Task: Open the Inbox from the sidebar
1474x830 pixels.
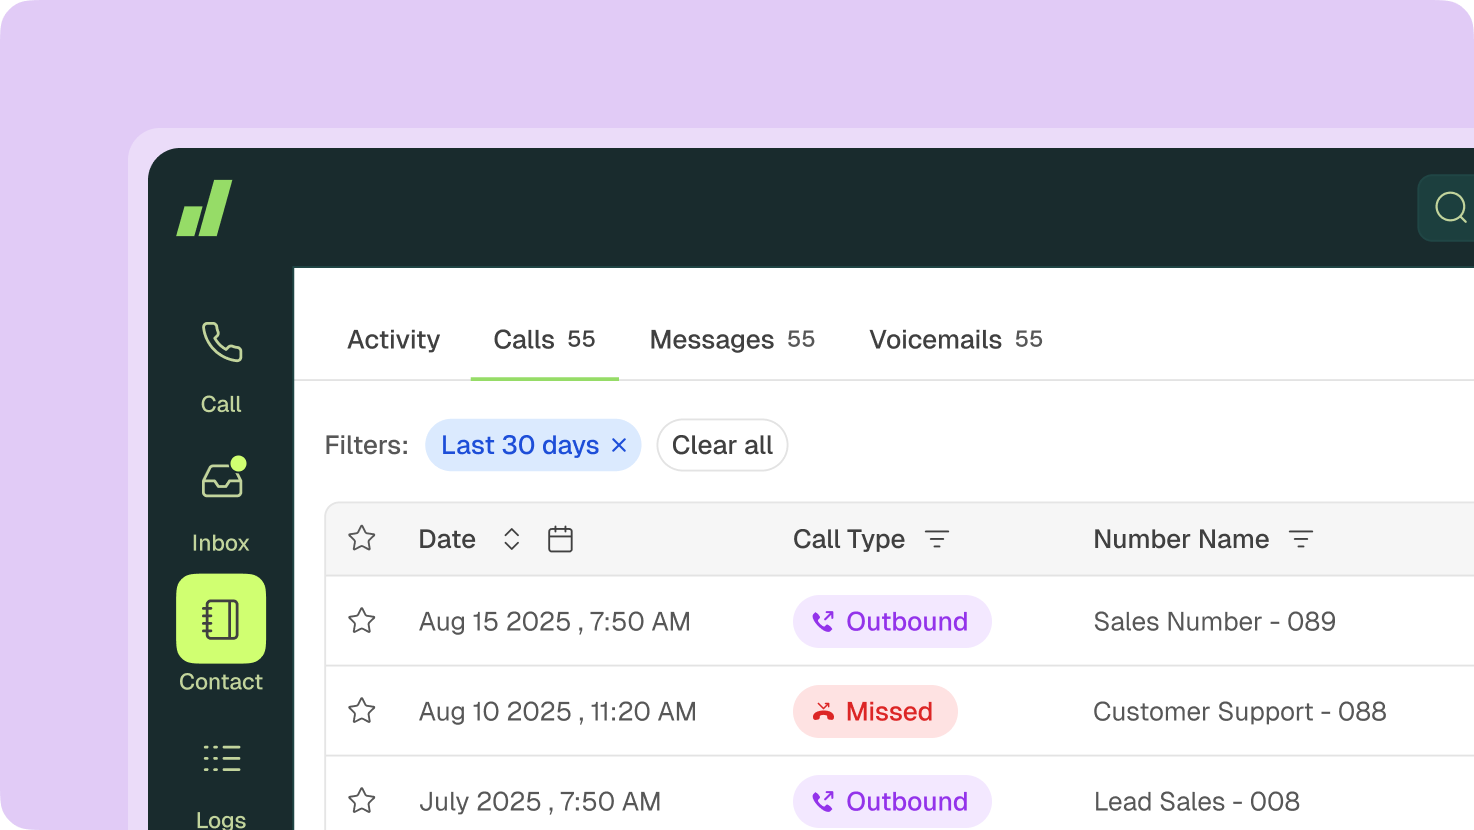Action: (x=221, y=479)
